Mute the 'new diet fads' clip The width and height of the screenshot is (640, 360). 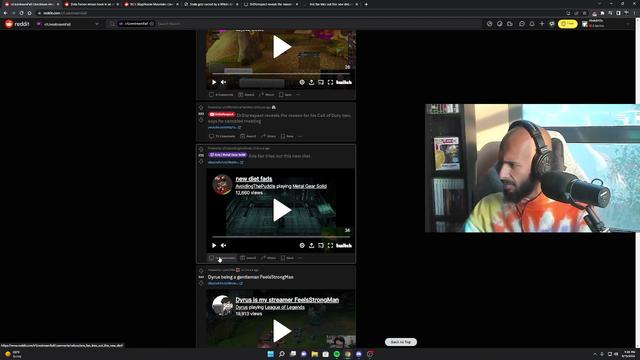(223, 245)
